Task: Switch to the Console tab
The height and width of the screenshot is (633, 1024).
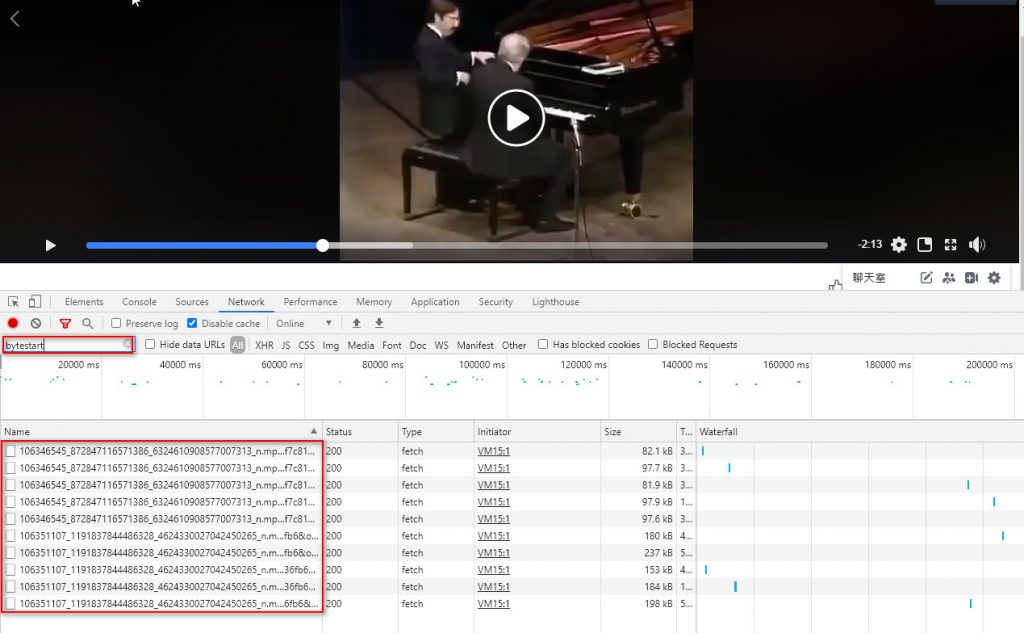Action: 139,302
